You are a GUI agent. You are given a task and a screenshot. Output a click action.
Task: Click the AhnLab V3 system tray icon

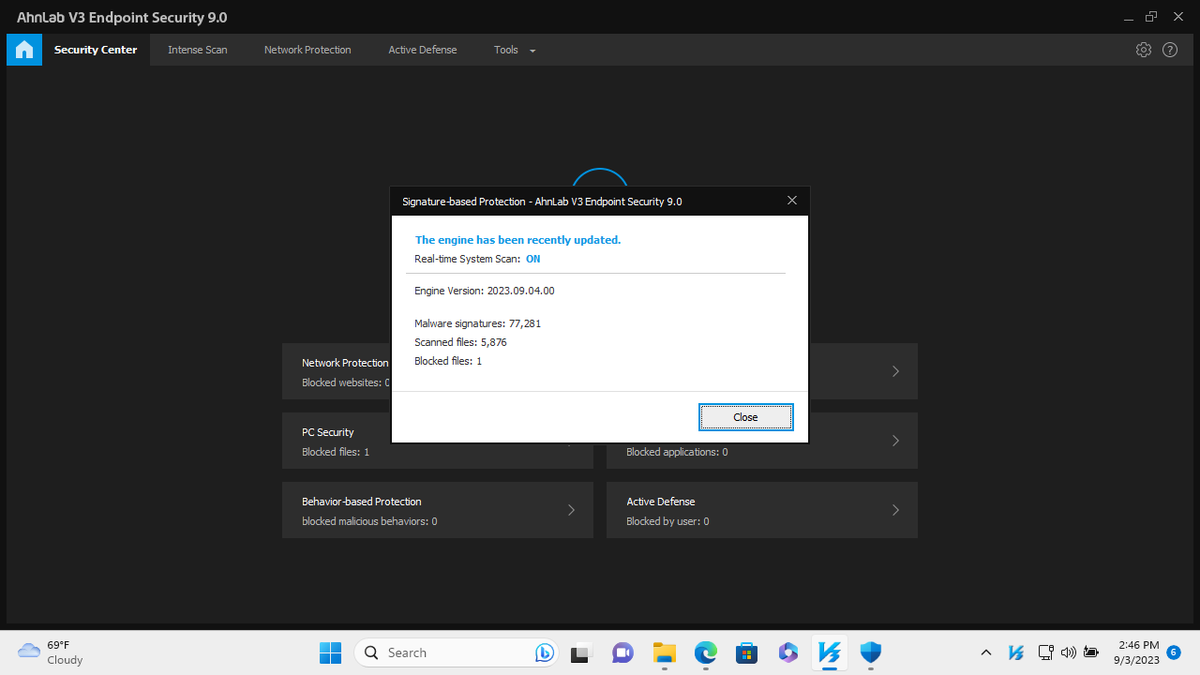click(1016, 652)
